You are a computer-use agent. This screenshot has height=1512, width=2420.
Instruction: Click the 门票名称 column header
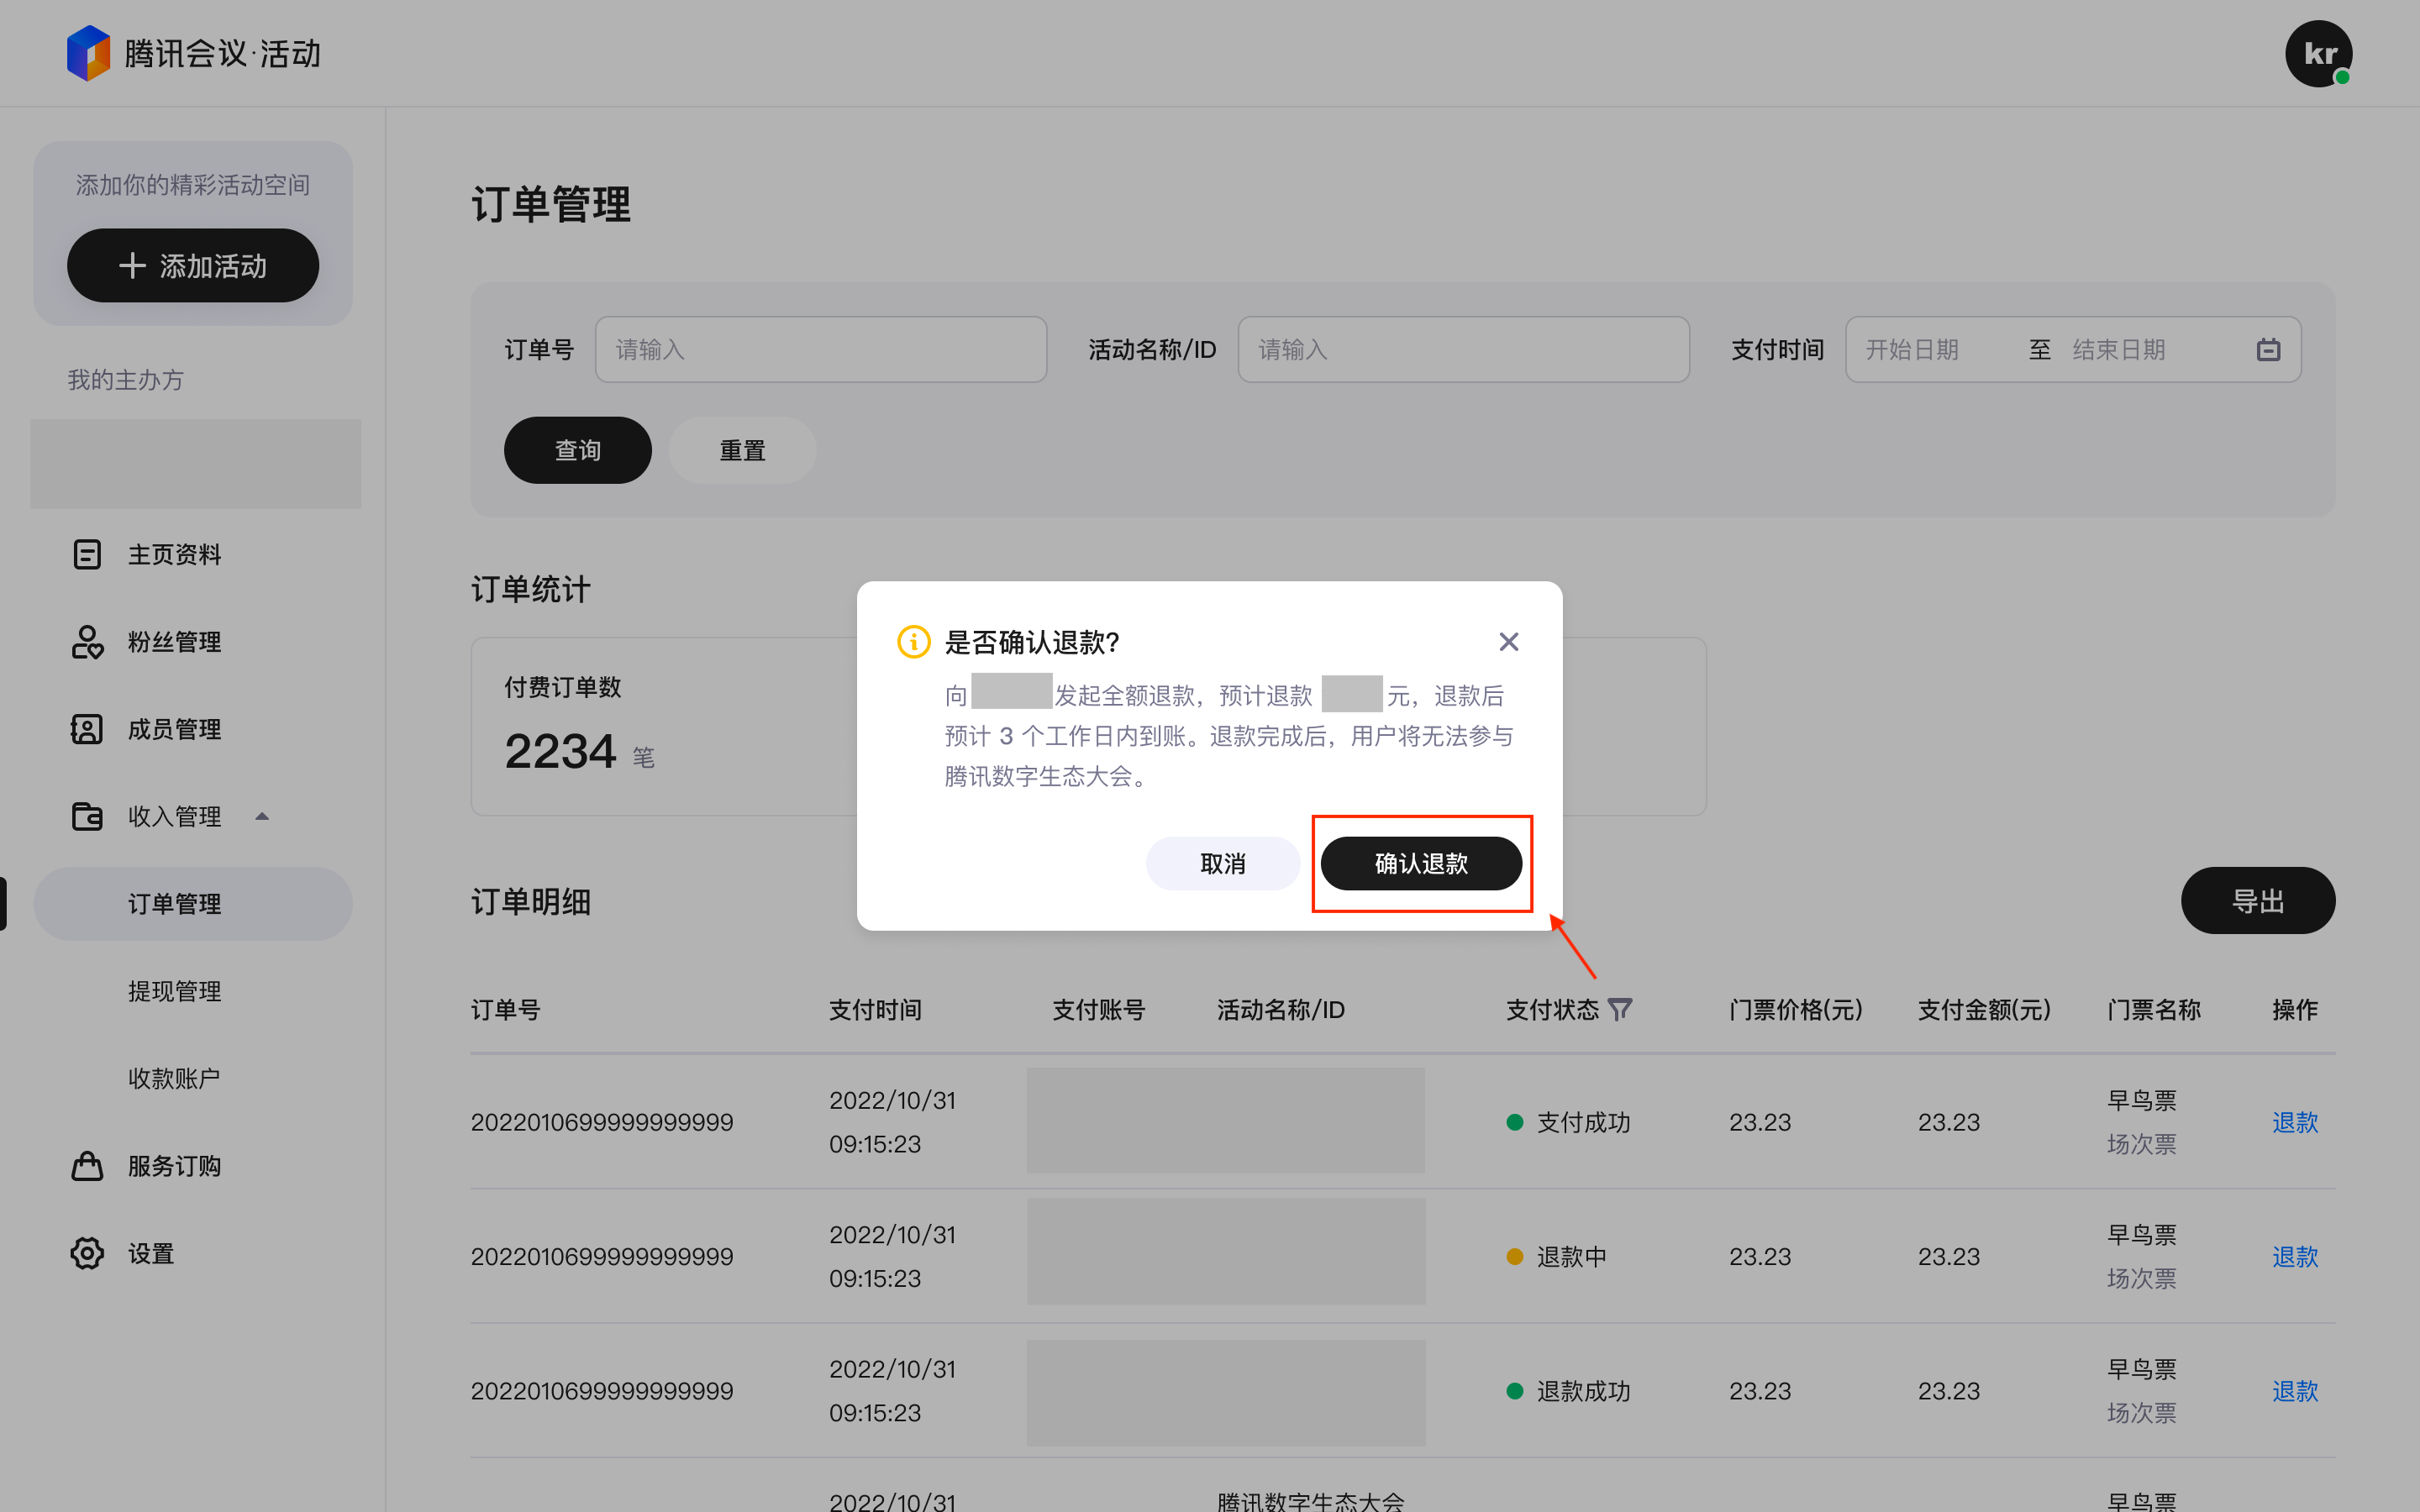pyautogui.click(x=2153, y=1009)
